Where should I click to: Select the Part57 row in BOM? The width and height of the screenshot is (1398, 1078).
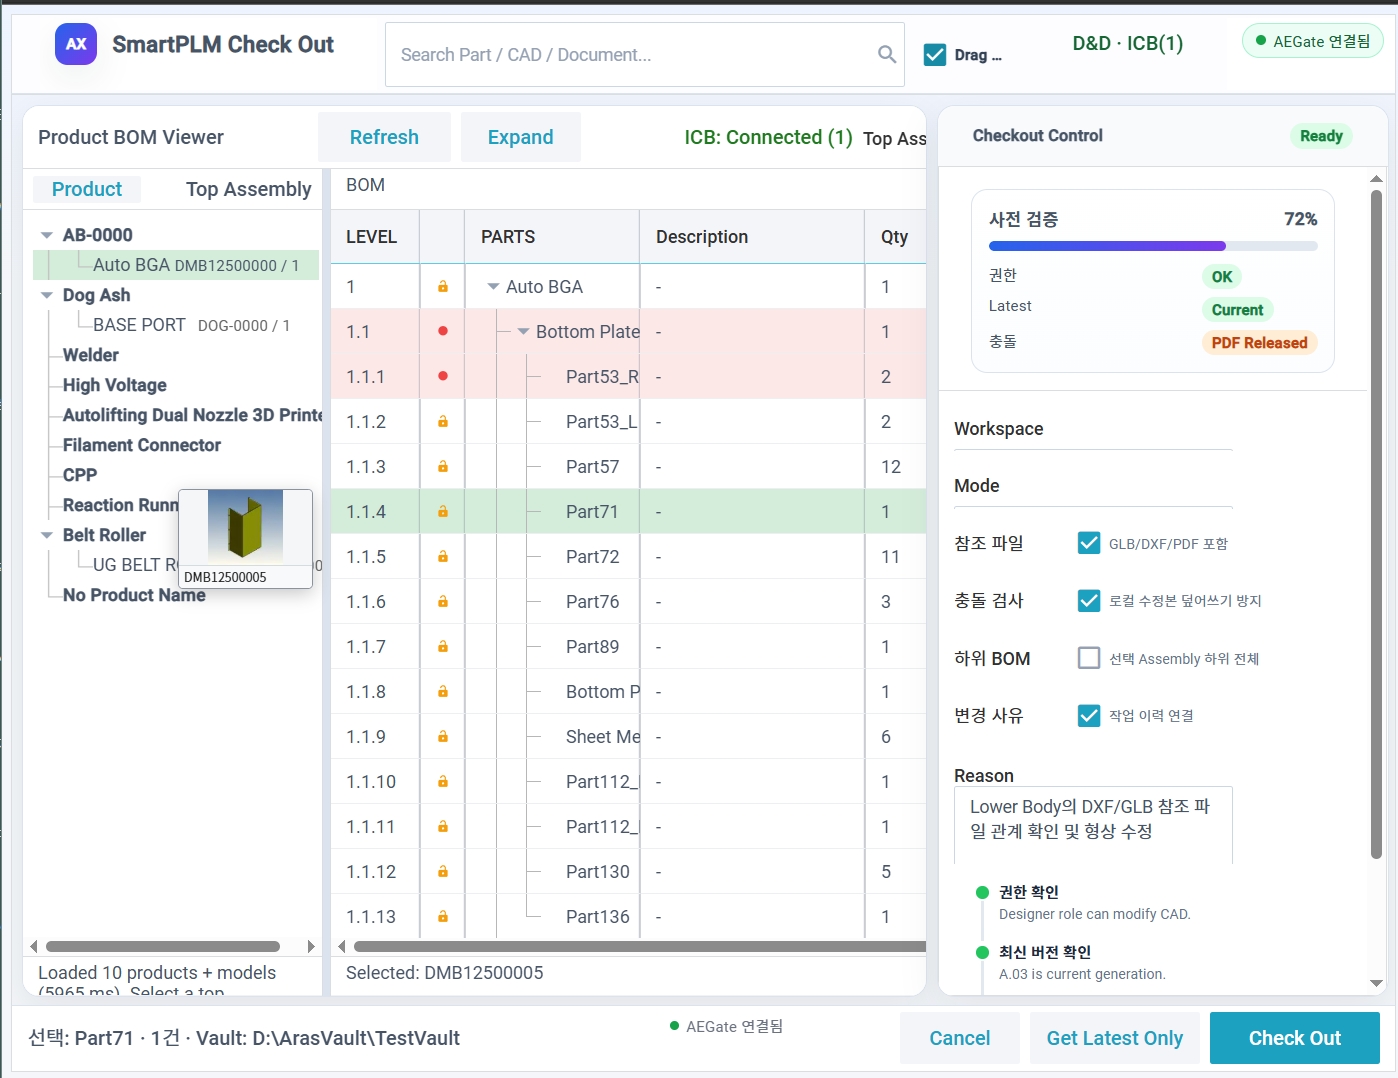click(628, 467)
